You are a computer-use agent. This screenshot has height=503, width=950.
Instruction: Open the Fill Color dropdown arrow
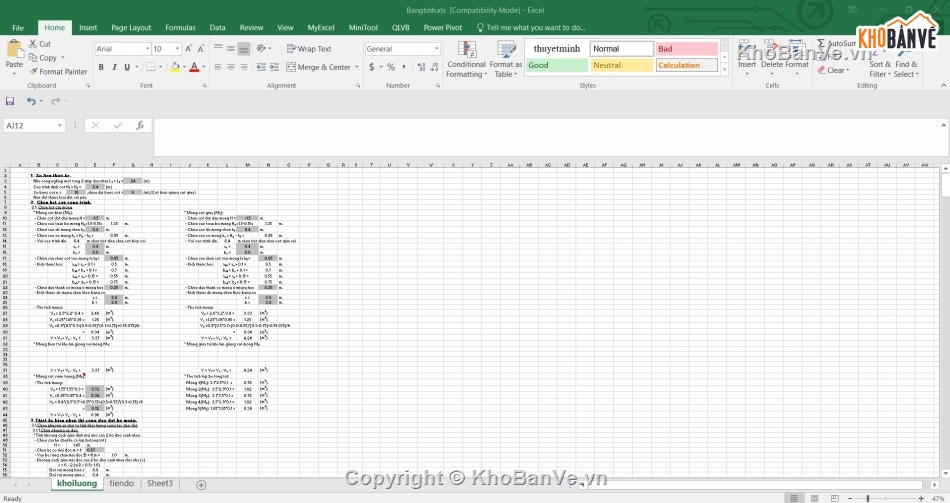click(184, 67)
